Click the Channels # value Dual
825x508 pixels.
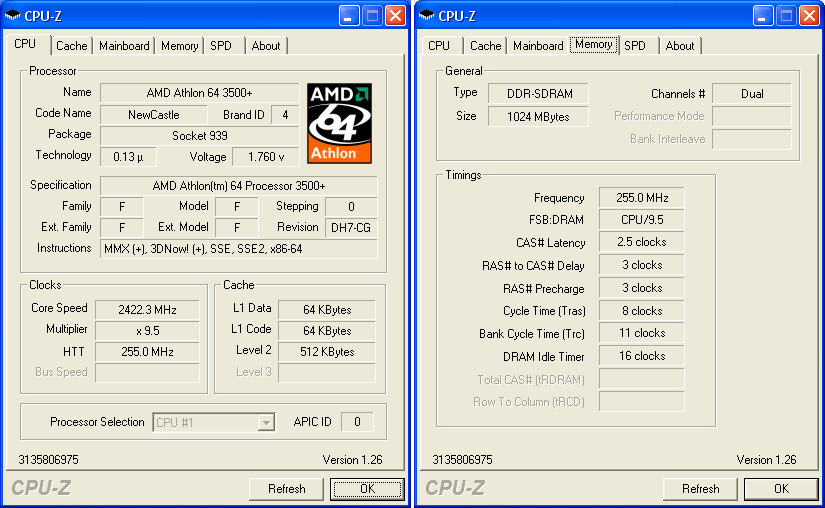[x=752, y=94]
